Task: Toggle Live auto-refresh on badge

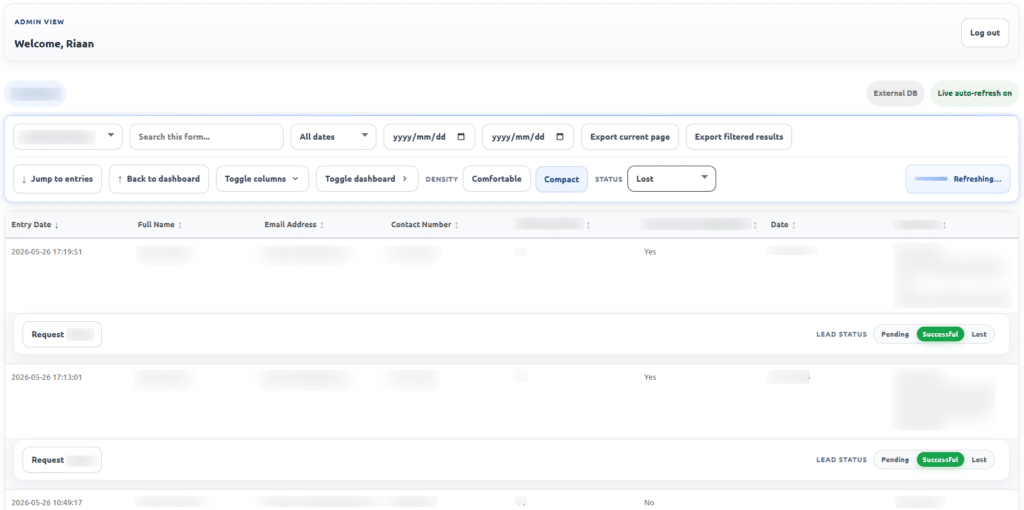Action: click(974, 93)
